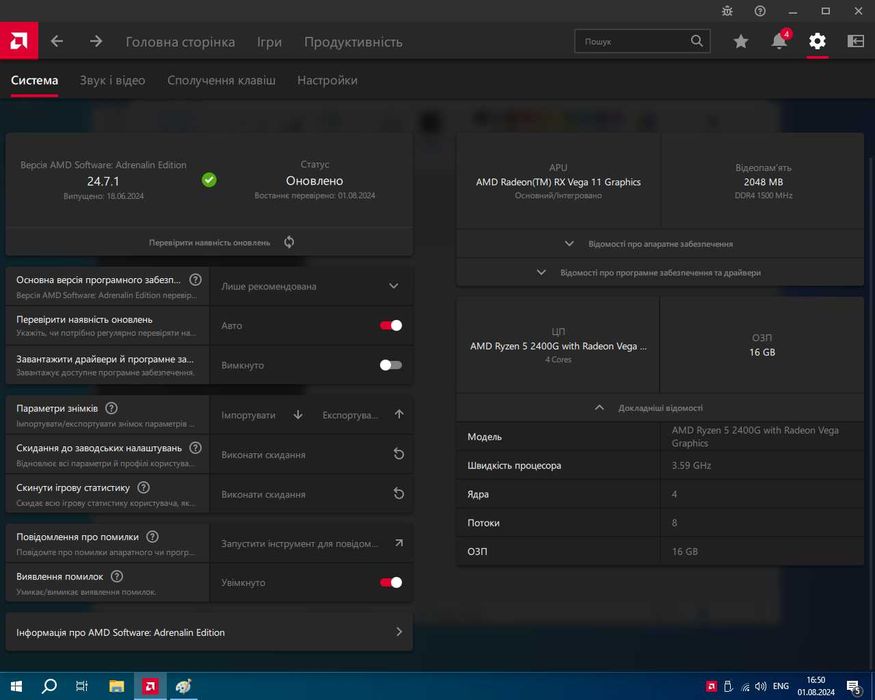The image size is (875, 700).
Task: Open File Explorer from the taskbar
Action: click(117, 686)
